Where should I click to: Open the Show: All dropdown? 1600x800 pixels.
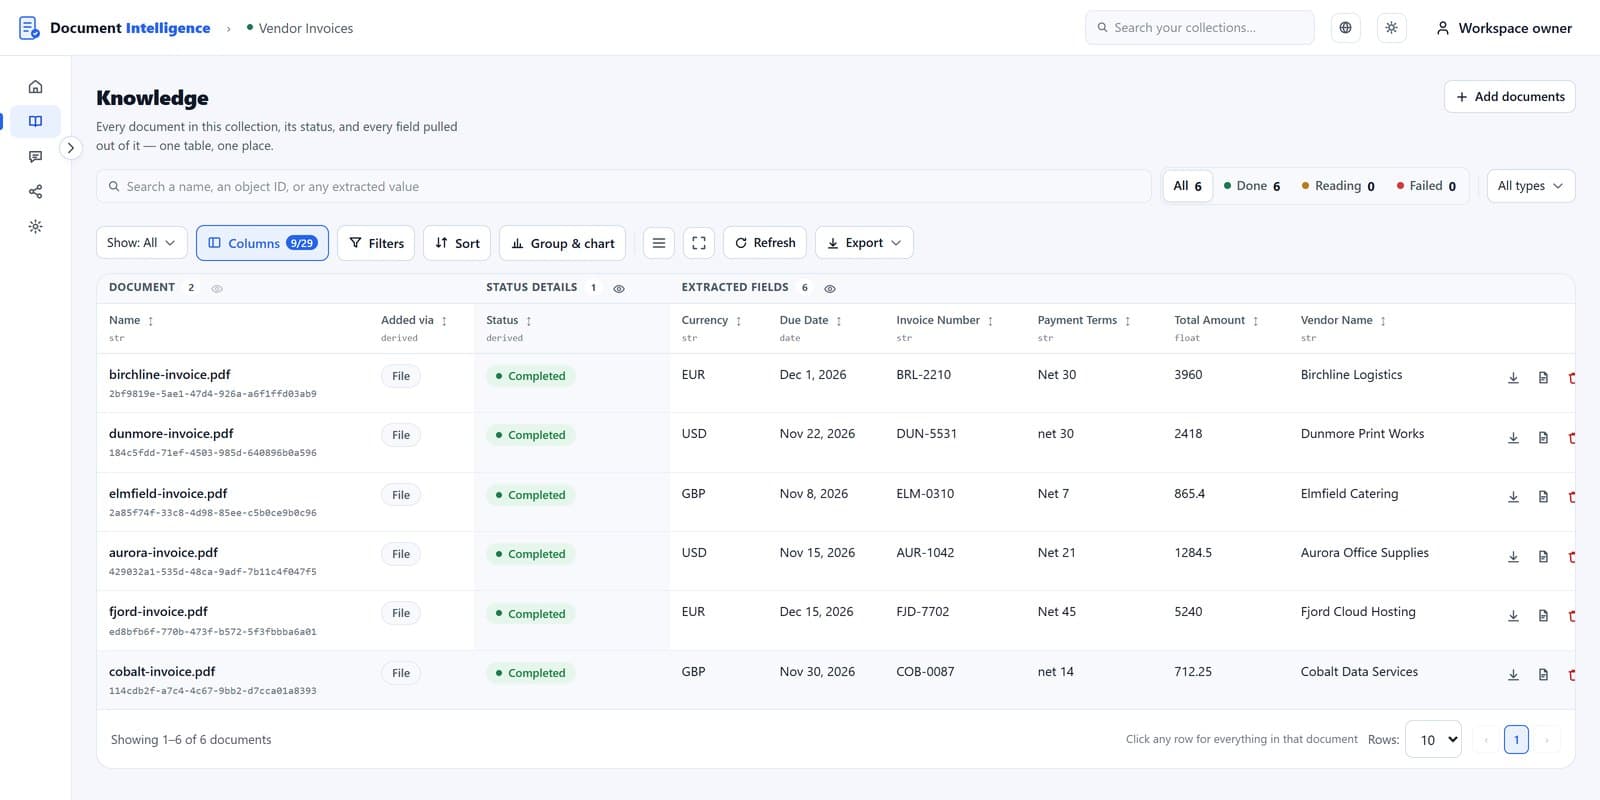click(141, 243)
